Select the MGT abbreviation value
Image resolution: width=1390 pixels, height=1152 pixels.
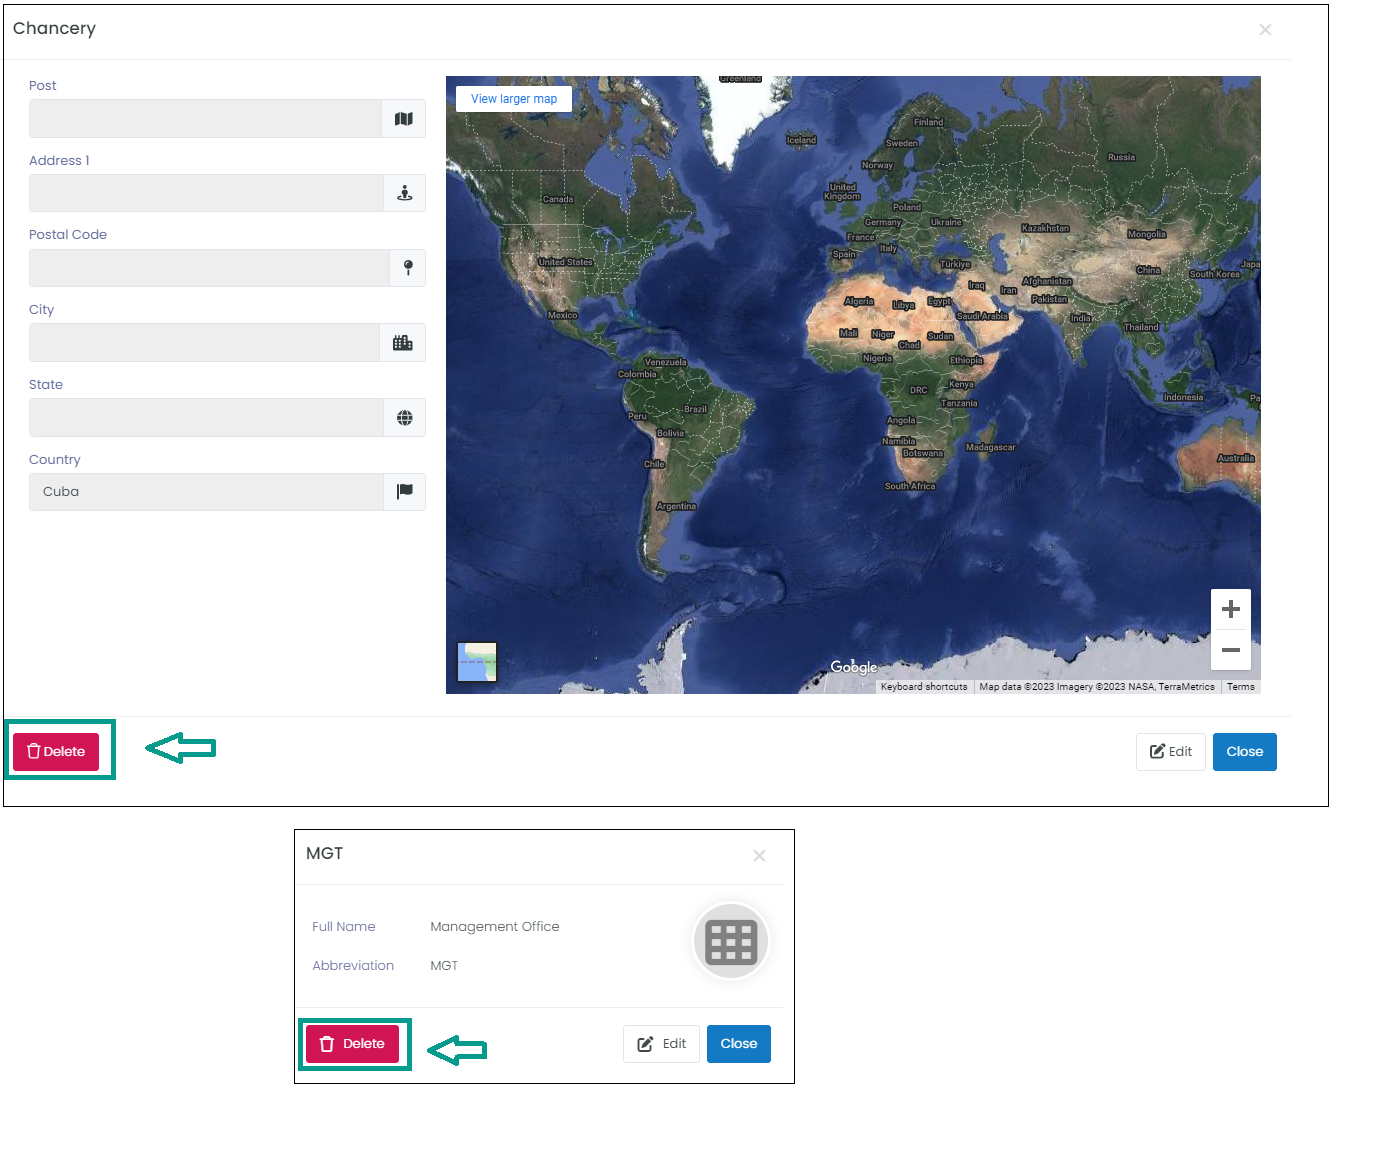(444, 966)
